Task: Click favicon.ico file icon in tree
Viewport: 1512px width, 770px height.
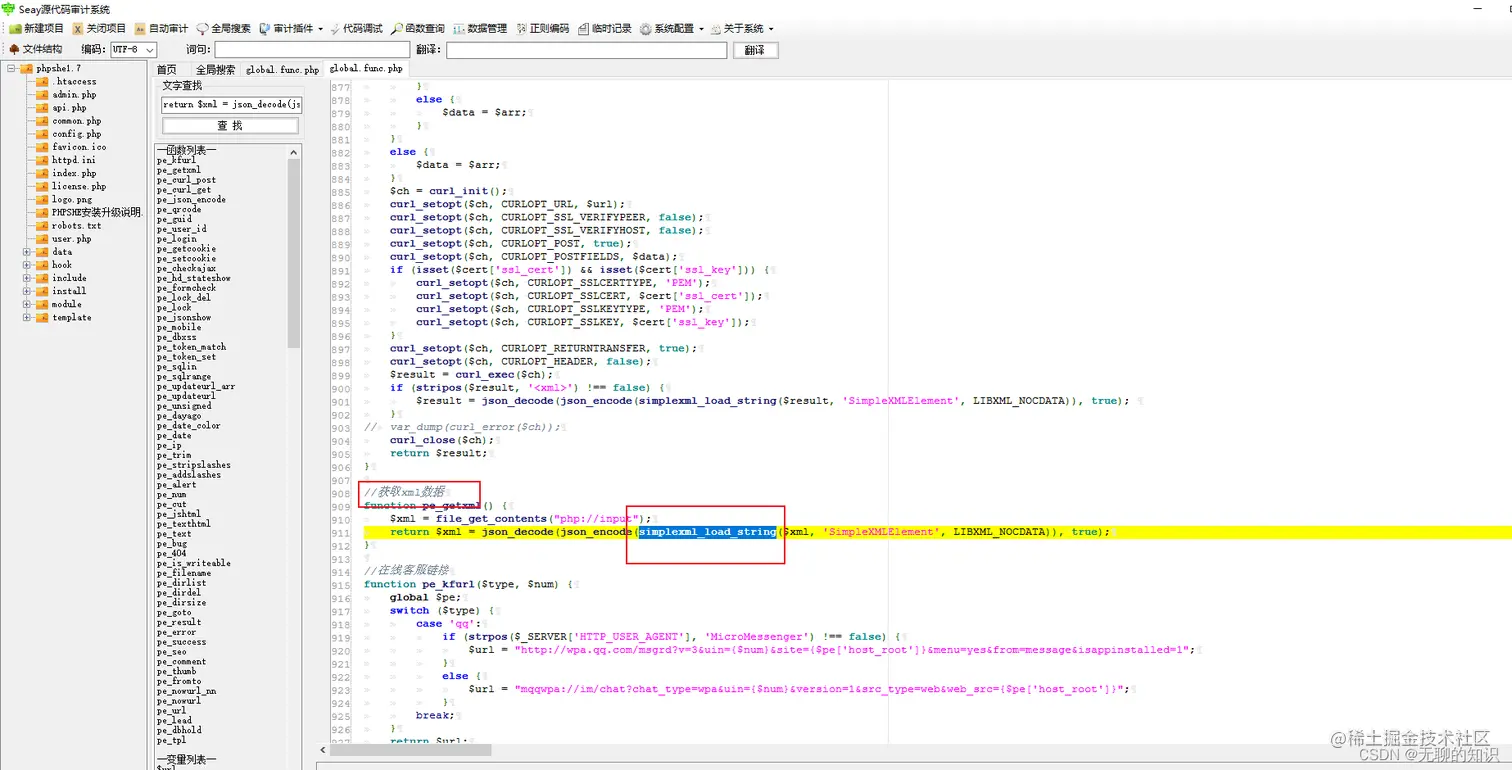Action: [42, 147]
